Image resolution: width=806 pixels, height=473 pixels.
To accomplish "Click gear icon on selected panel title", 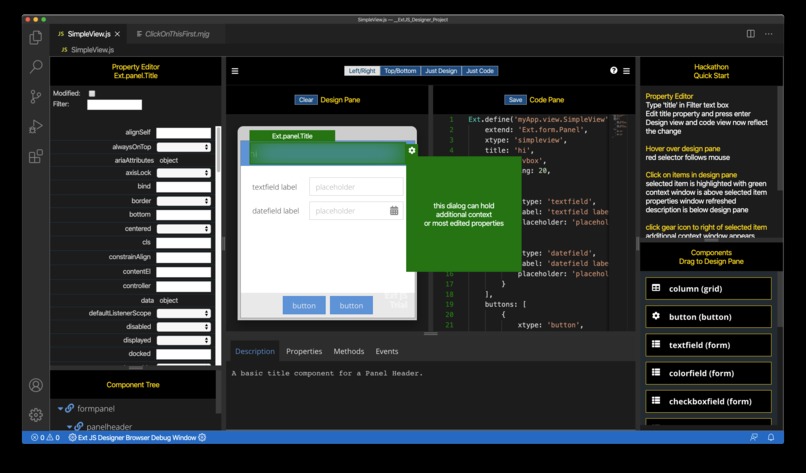I will (x=412, y=150).
